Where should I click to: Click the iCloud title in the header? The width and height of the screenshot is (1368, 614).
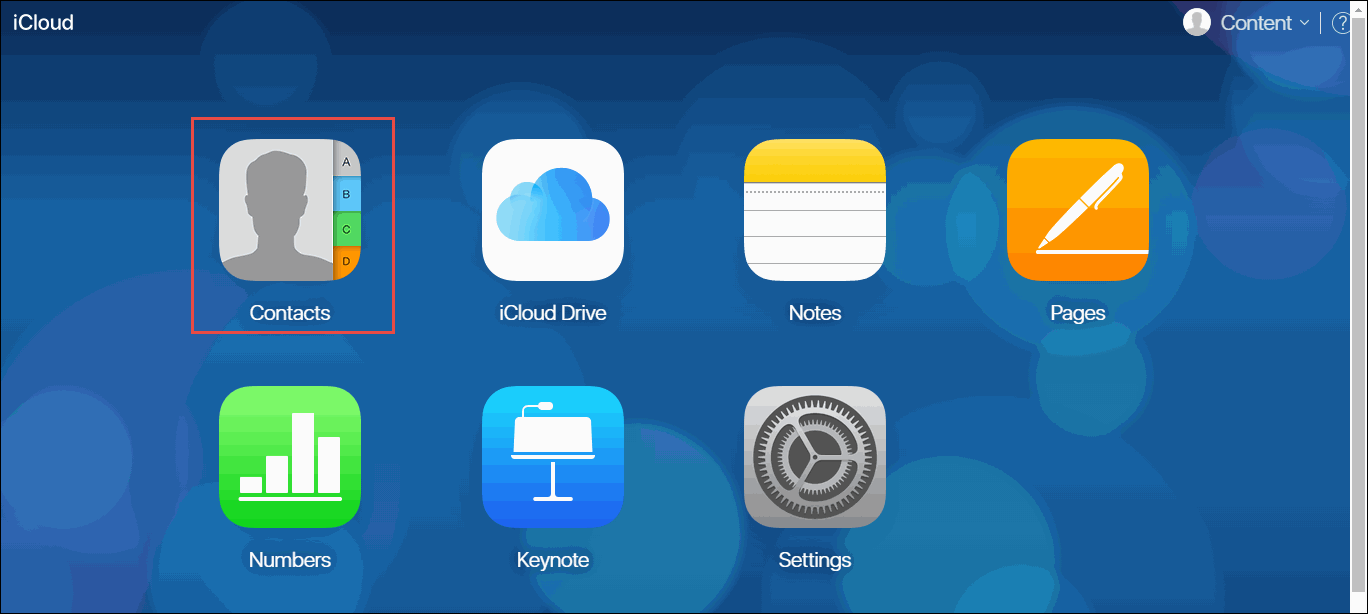[x=43, y=22]
